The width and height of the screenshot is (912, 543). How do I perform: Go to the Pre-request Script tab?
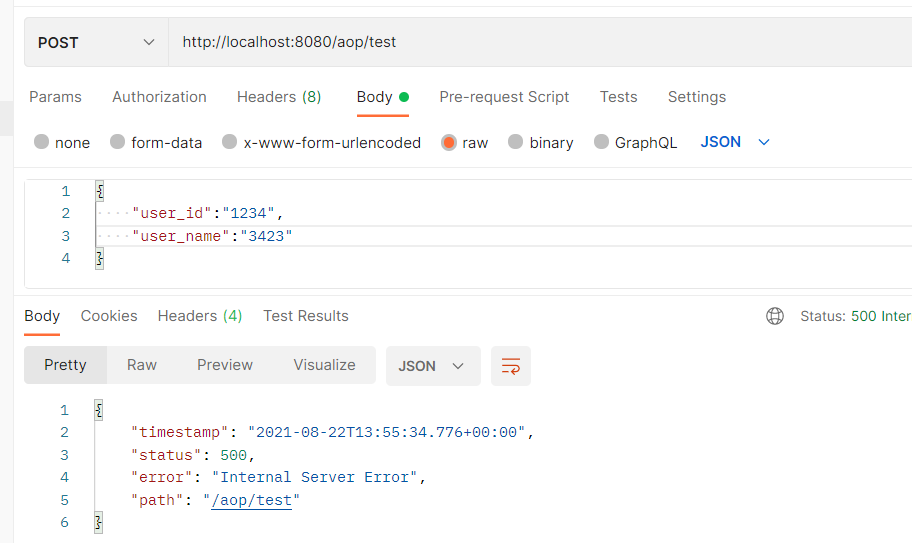[504, 97]
